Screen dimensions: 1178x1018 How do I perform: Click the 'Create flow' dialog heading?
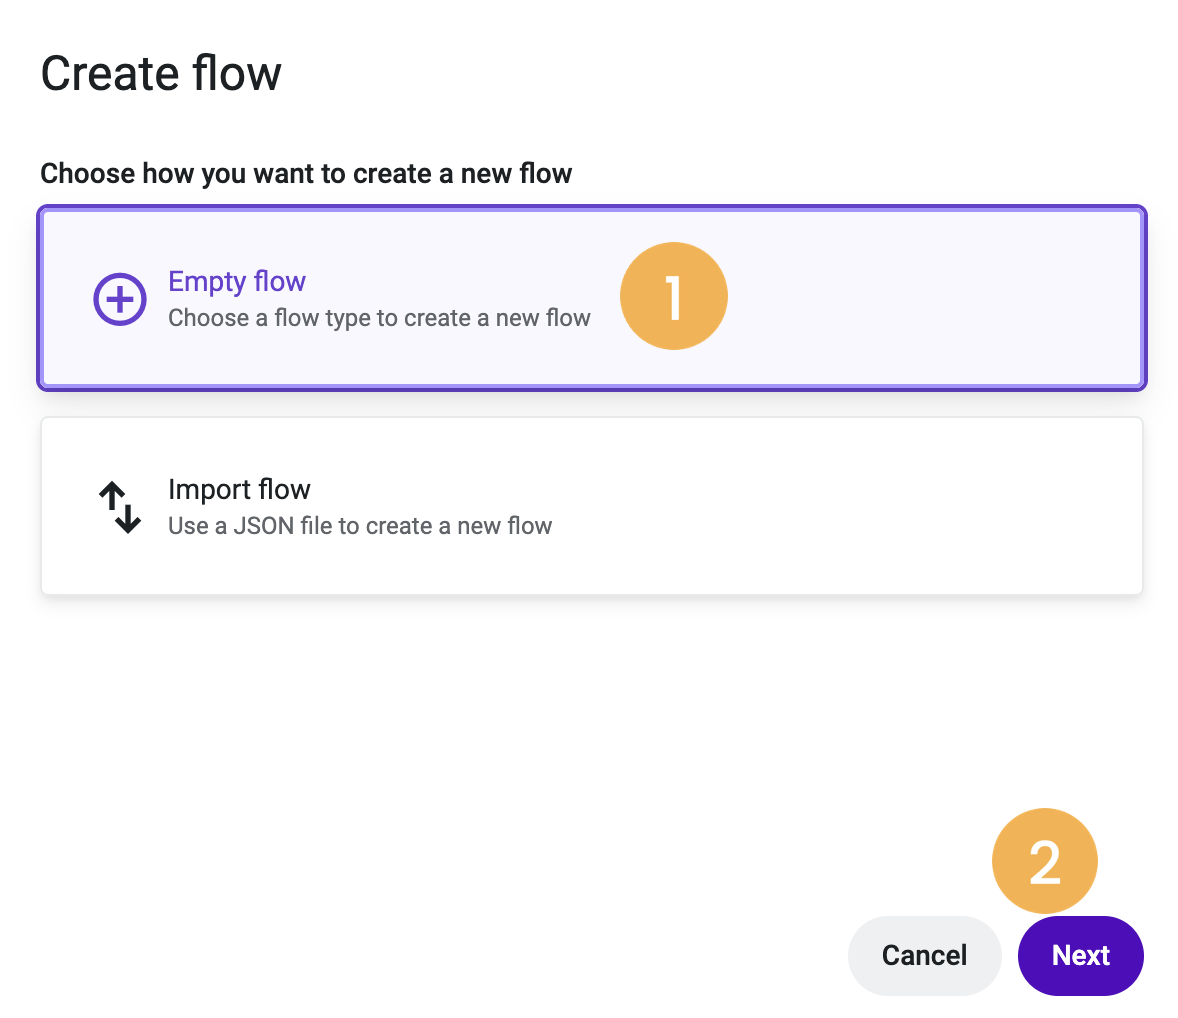pyautogui.click(x=161, y=74)
